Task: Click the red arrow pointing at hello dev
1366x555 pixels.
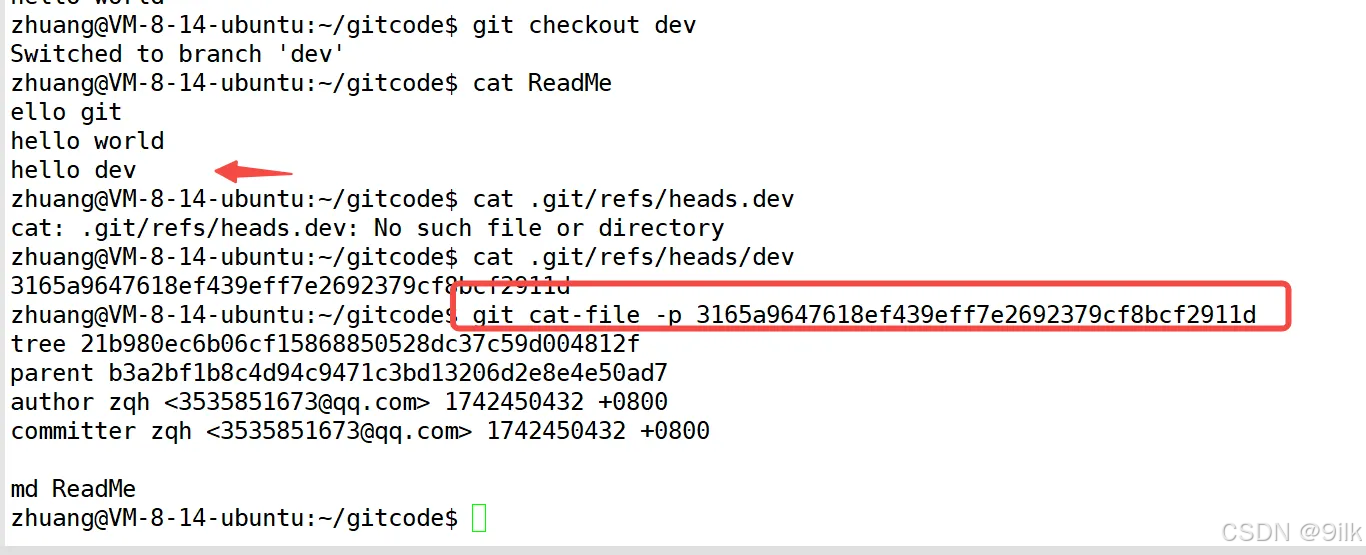Action: [x=254, y=170]
